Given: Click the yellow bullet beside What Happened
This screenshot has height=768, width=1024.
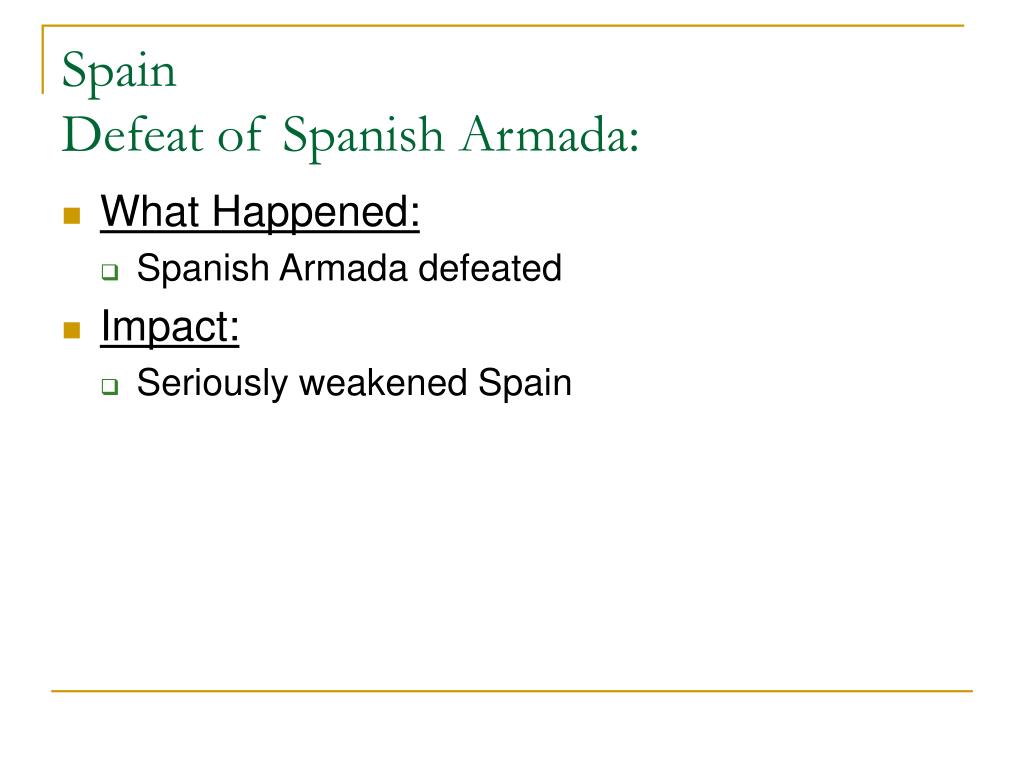Looking at the screenshot, I should point(72,216).
